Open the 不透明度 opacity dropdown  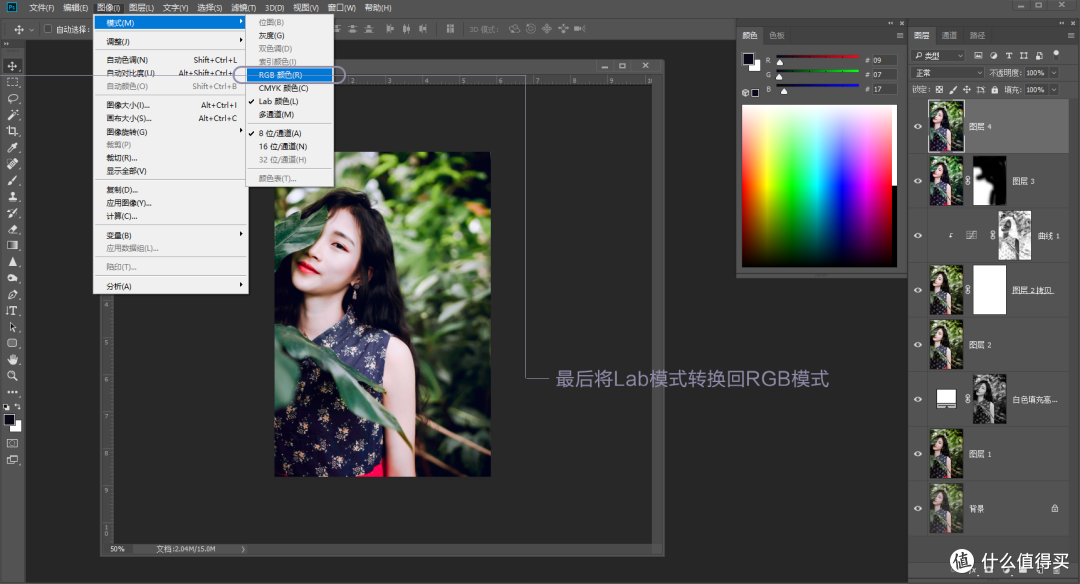click(1052, 72)
